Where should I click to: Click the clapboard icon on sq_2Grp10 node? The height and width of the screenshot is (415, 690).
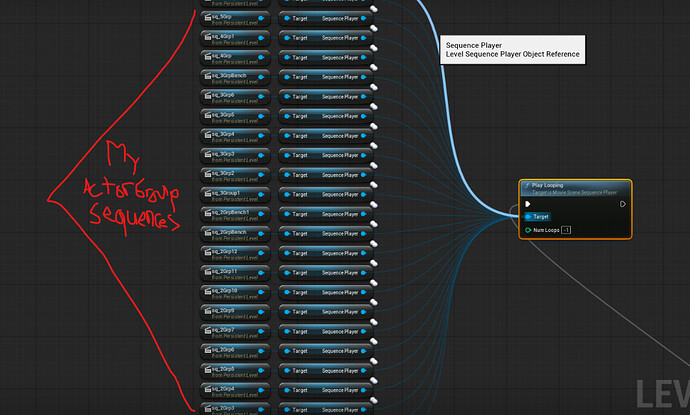[208, 292]
